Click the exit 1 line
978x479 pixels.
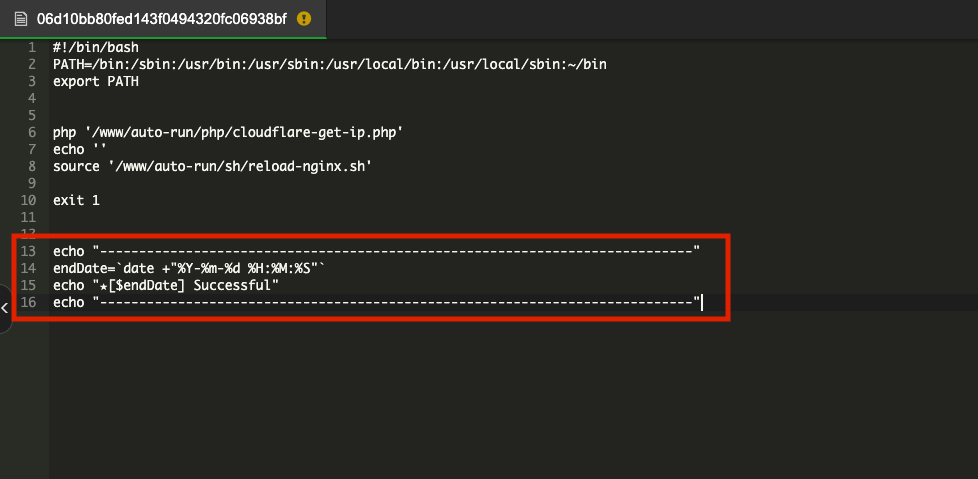[76, 200]
